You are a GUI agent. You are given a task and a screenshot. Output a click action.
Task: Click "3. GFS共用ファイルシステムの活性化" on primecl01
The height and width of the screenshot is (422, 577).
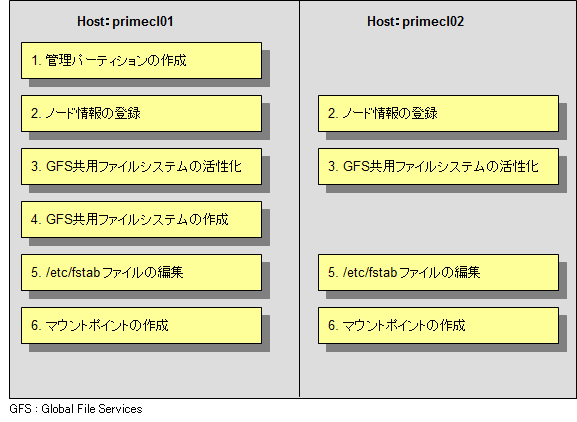[x=141, y=166]
